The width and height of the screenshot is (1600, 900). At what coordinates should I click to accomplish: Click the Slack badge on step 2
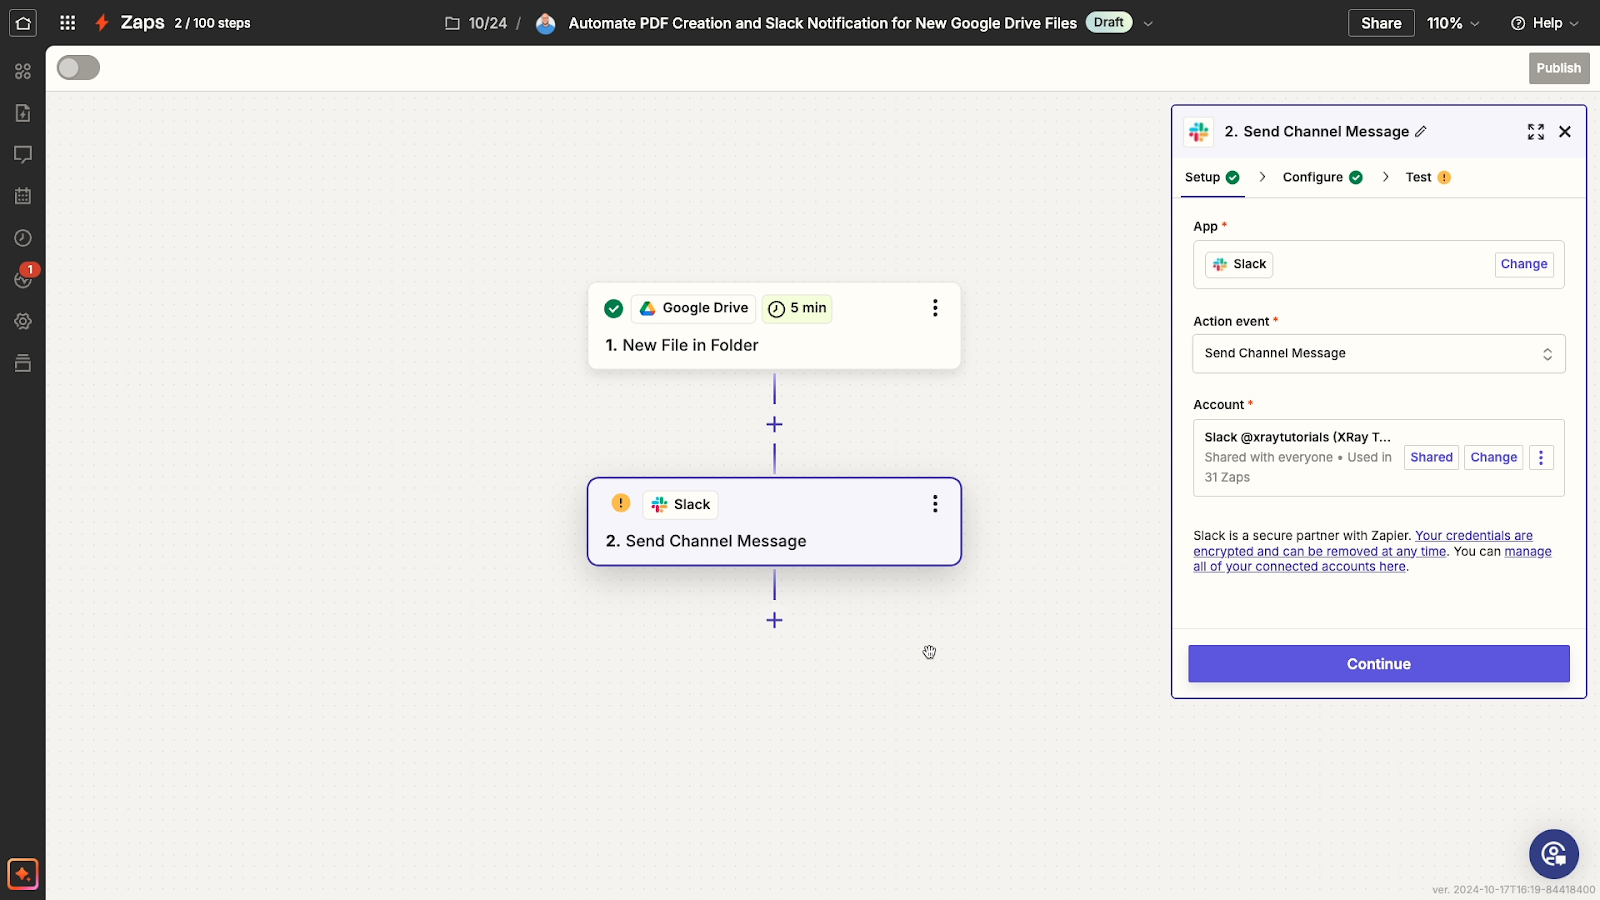click(681, 504)
